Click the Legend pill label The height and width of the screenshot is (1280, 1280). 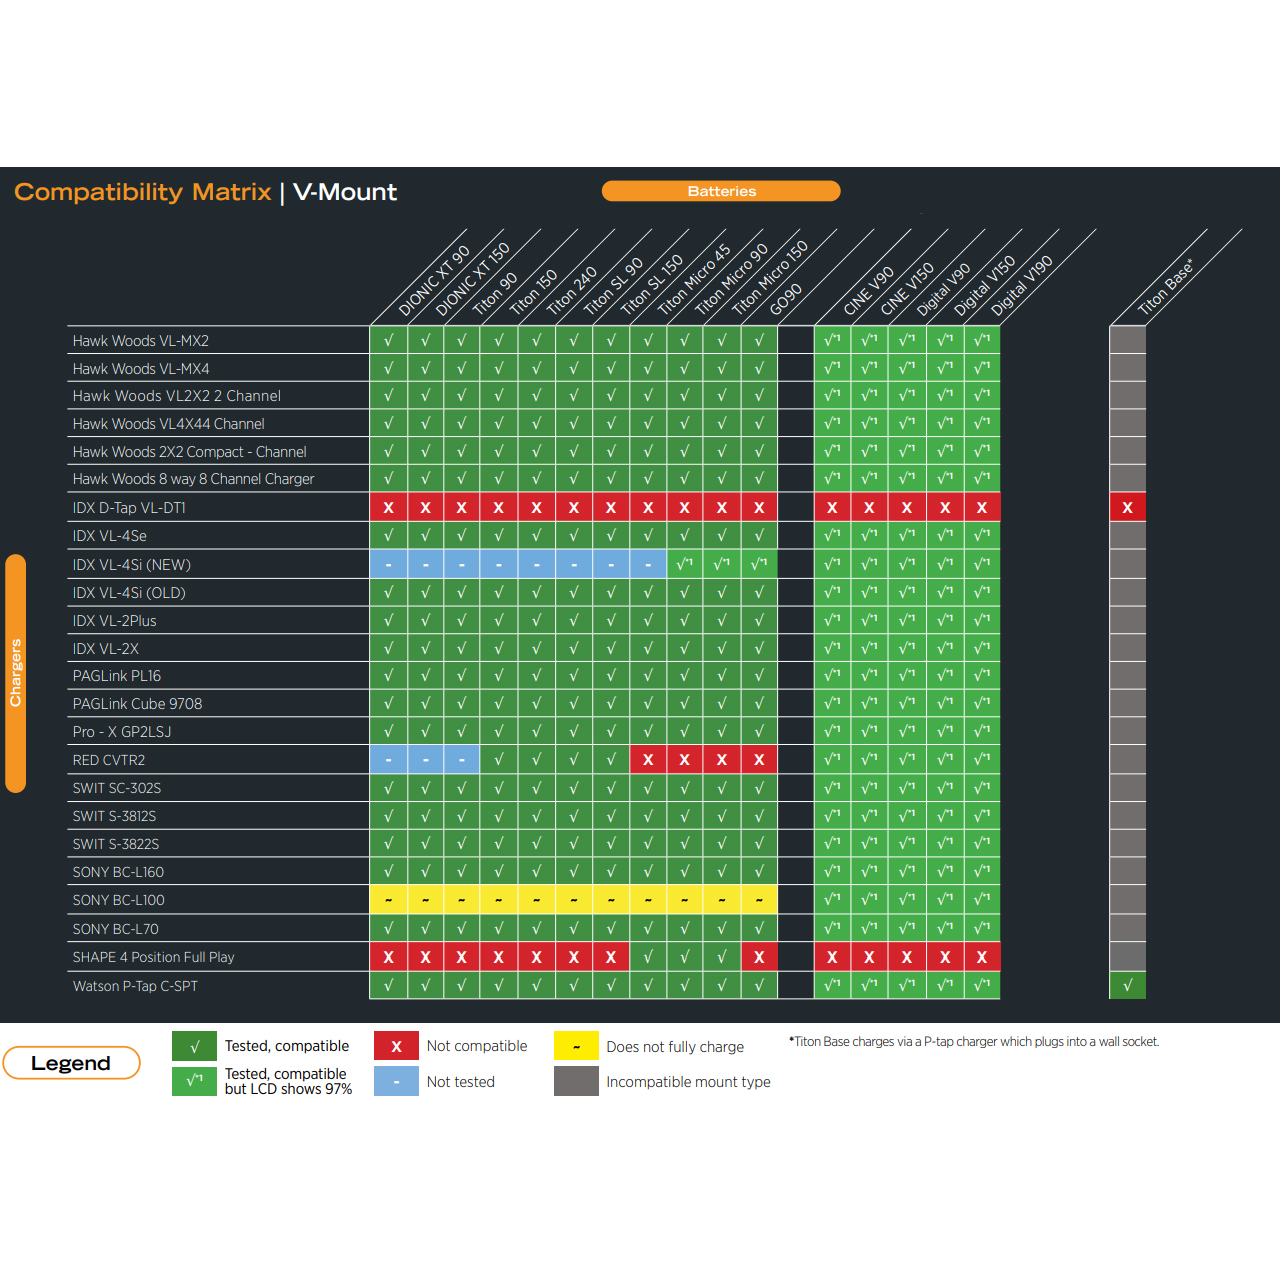click(71, 1063)
